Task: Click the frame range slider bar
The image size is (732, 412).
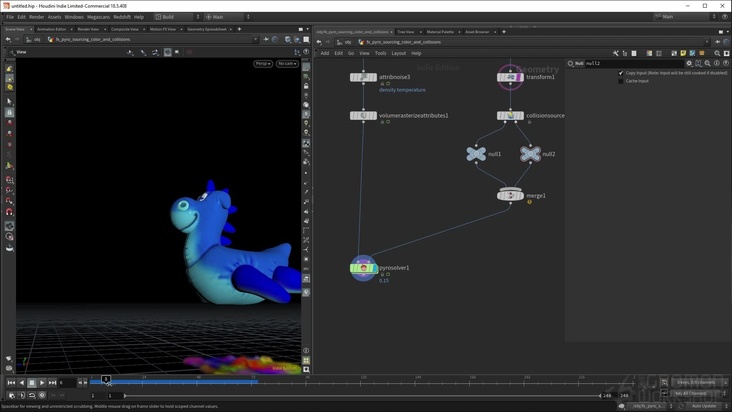Action: [x=362, y=395]
